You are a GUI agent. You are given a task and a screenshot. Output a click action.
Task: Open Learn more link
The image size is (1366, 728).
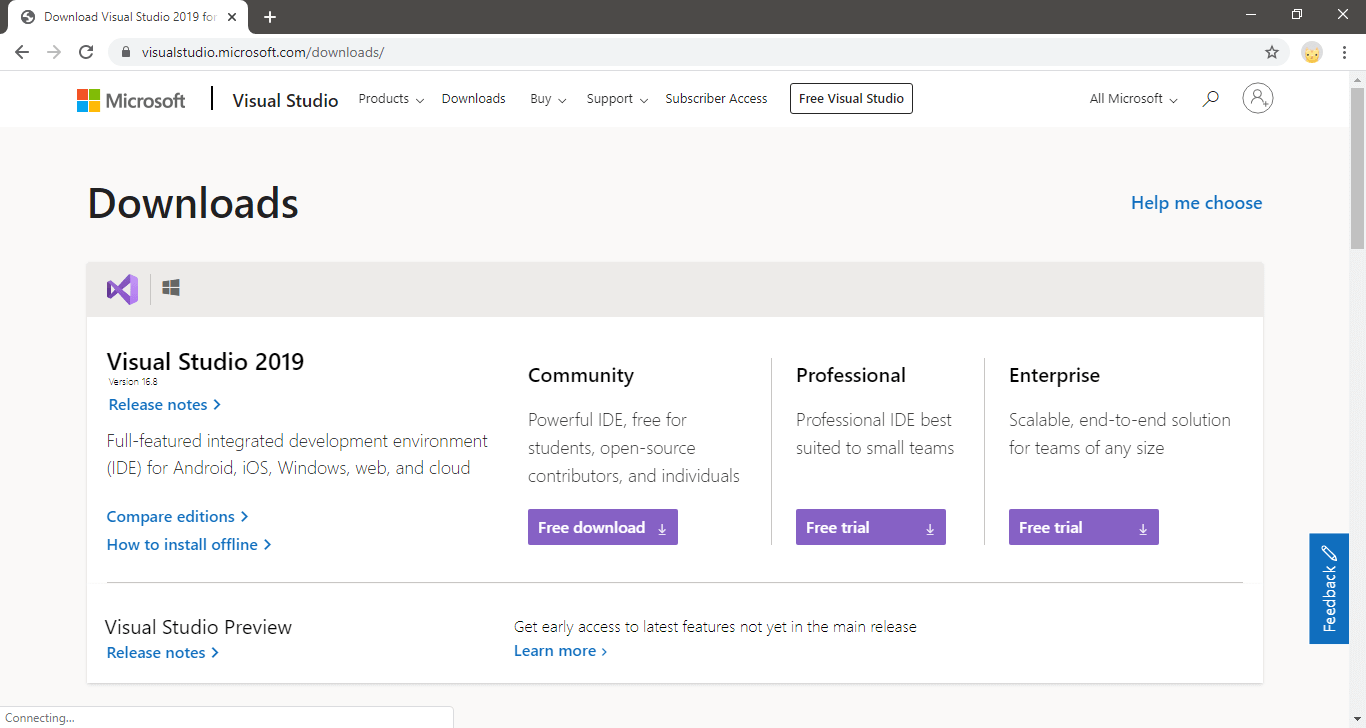(561, 651)
